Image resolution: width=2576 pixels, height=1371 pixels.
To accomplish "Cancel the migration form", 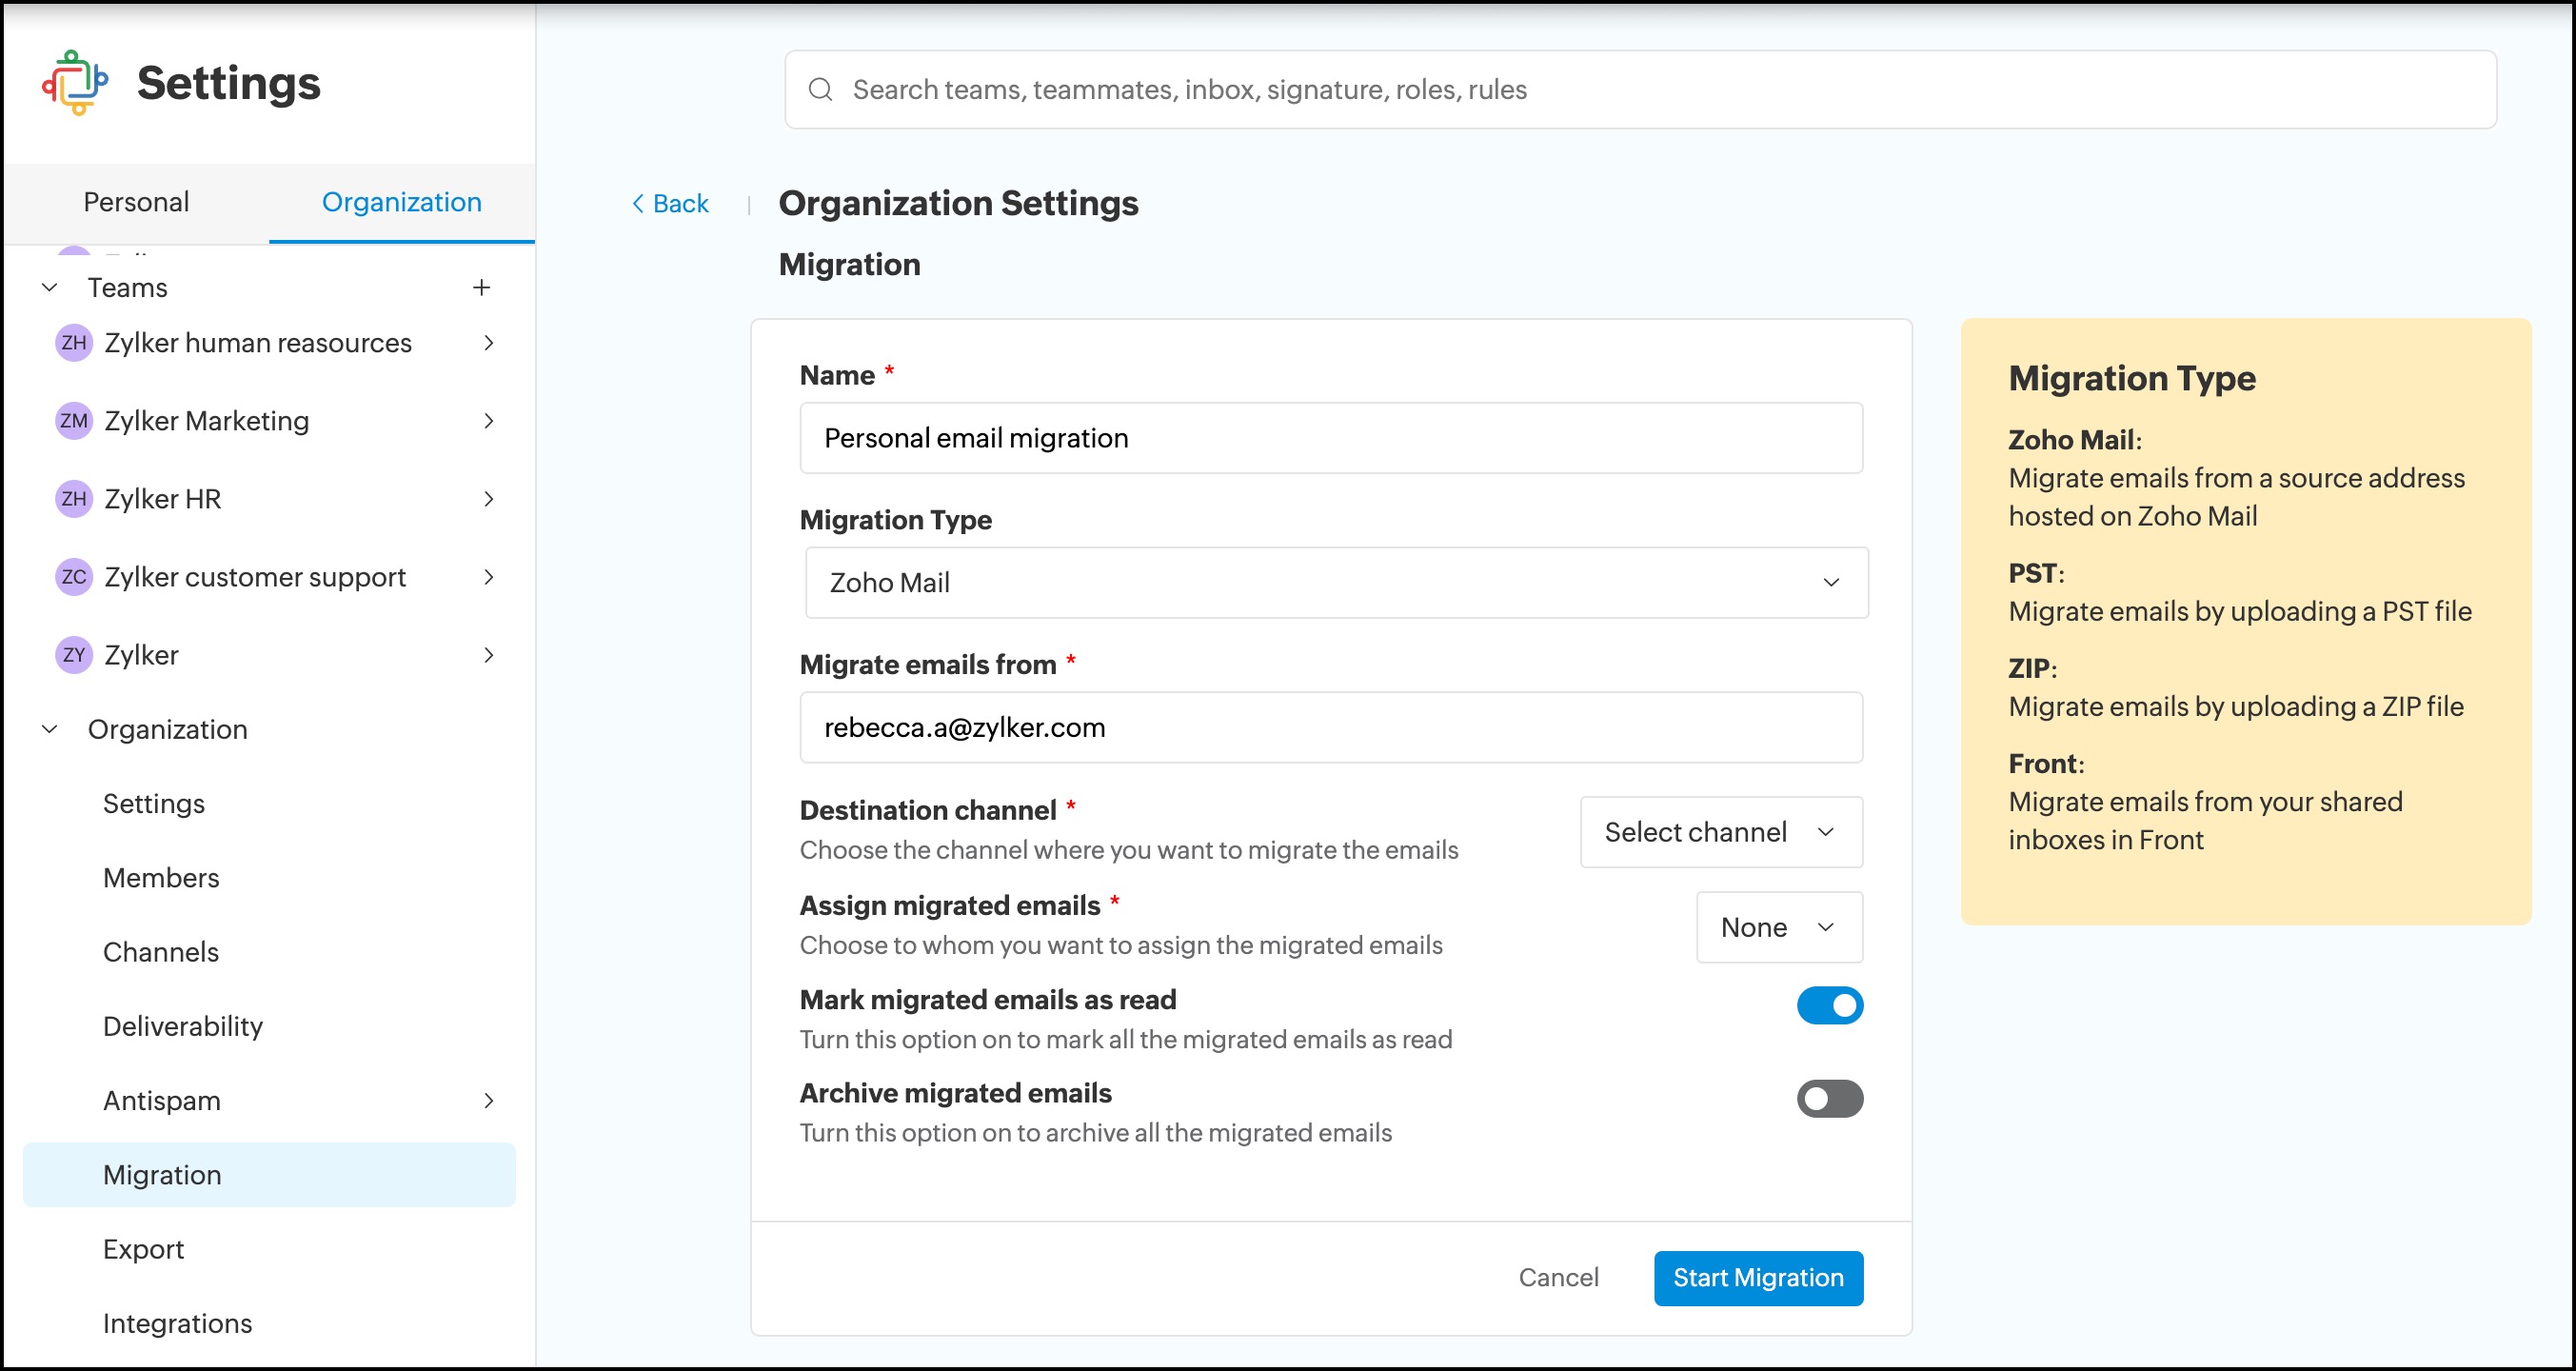I will coord(1557,1277).
